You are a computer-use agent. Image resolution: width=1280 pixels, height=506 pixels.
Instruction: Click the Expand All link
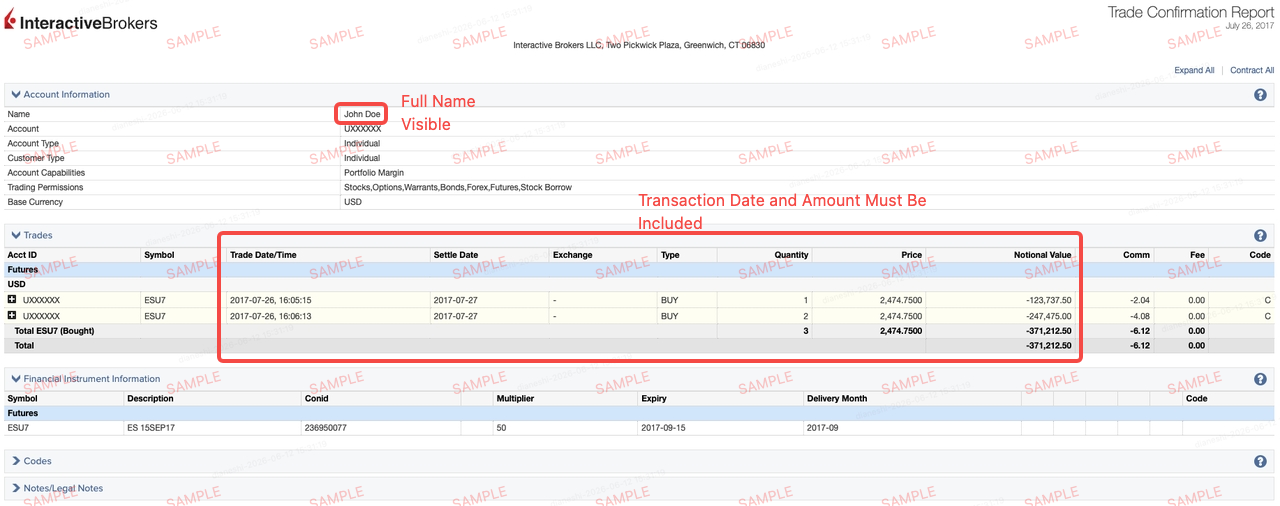[1194, 71]
